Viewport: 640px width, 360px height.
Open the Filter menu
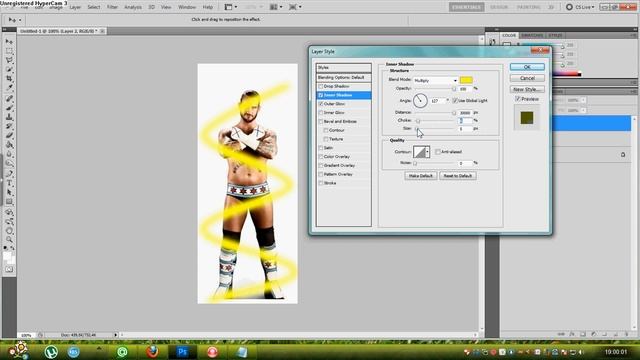112,7
